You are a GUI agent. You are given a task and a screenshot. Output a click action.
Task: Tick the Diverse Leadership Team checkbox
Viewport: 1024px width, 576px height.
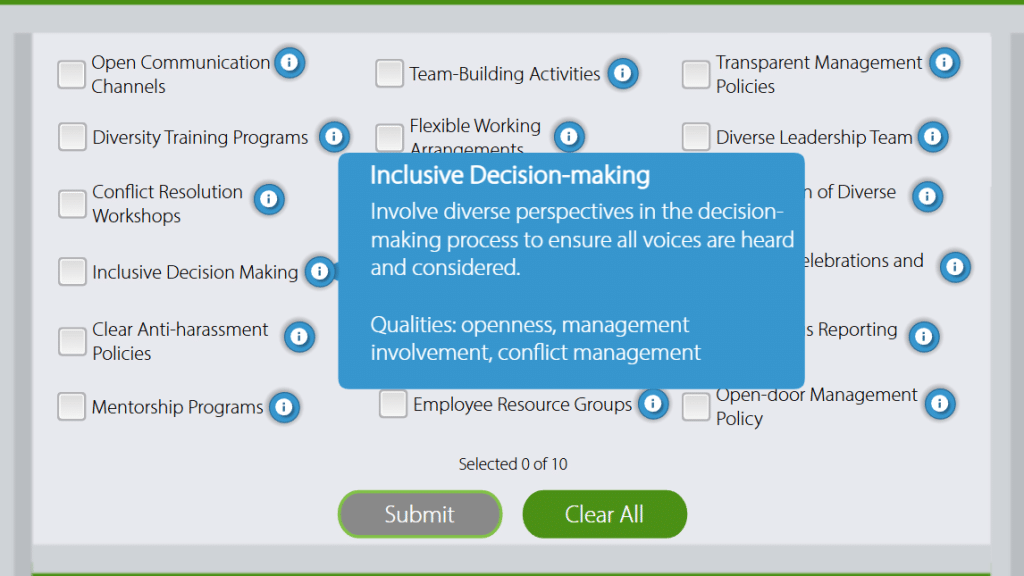pyautogui.click(x=695, y=137)
